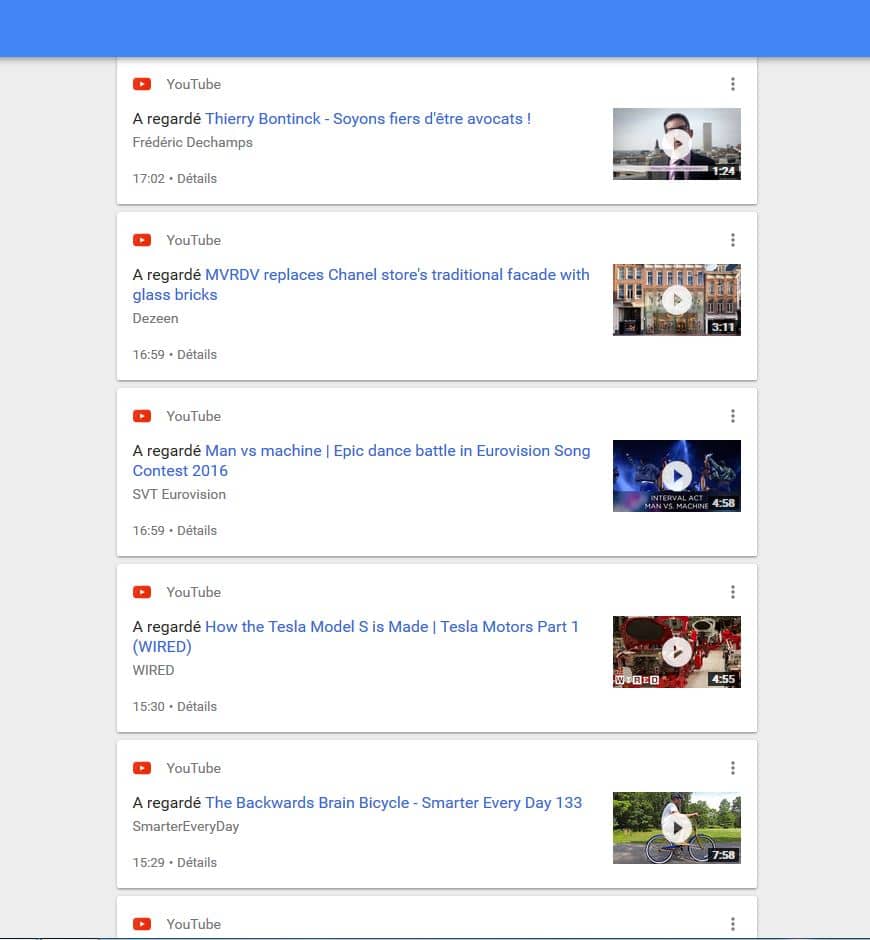This screenshot has height=940, width=870.
Task: Open more options for Backwards Brain Bicycle entry
Action: [732, 768]
